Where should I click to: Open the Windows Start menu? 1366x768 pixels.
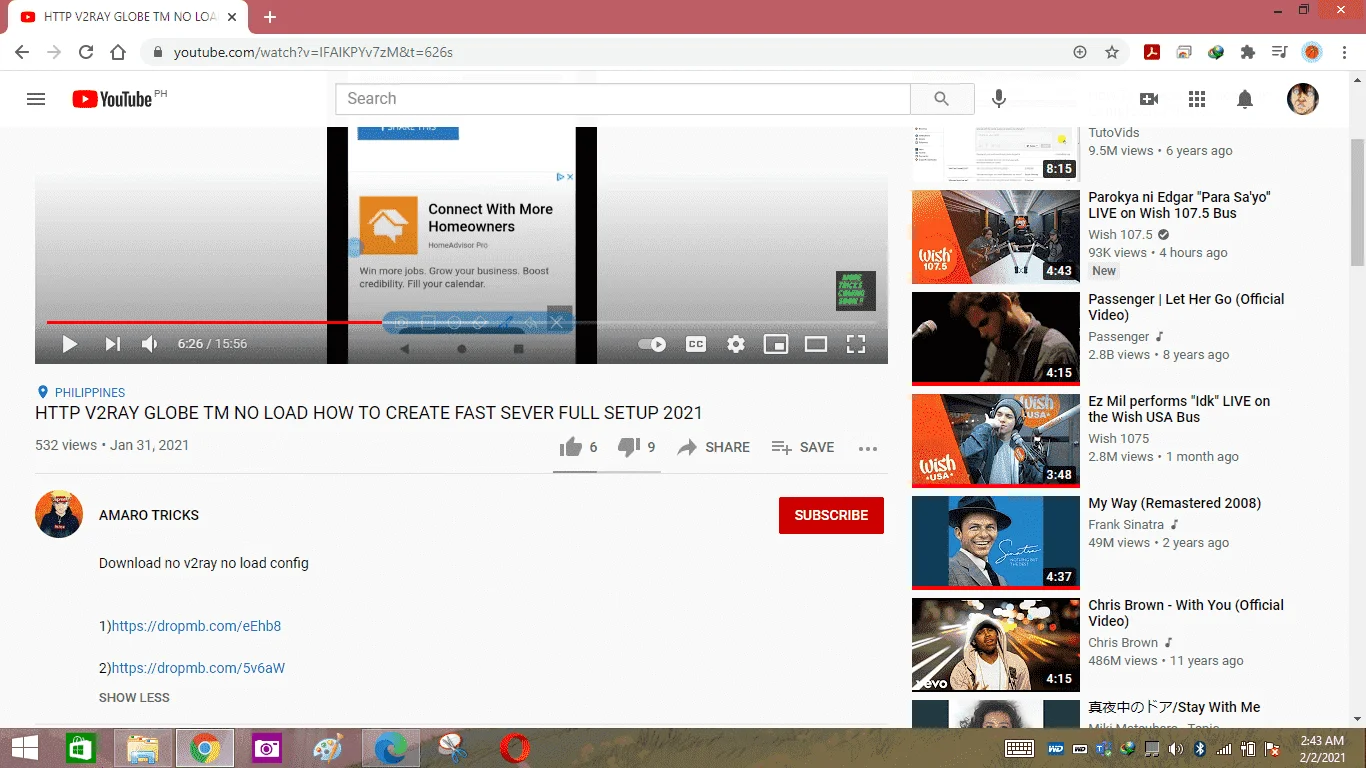(25, 748)
